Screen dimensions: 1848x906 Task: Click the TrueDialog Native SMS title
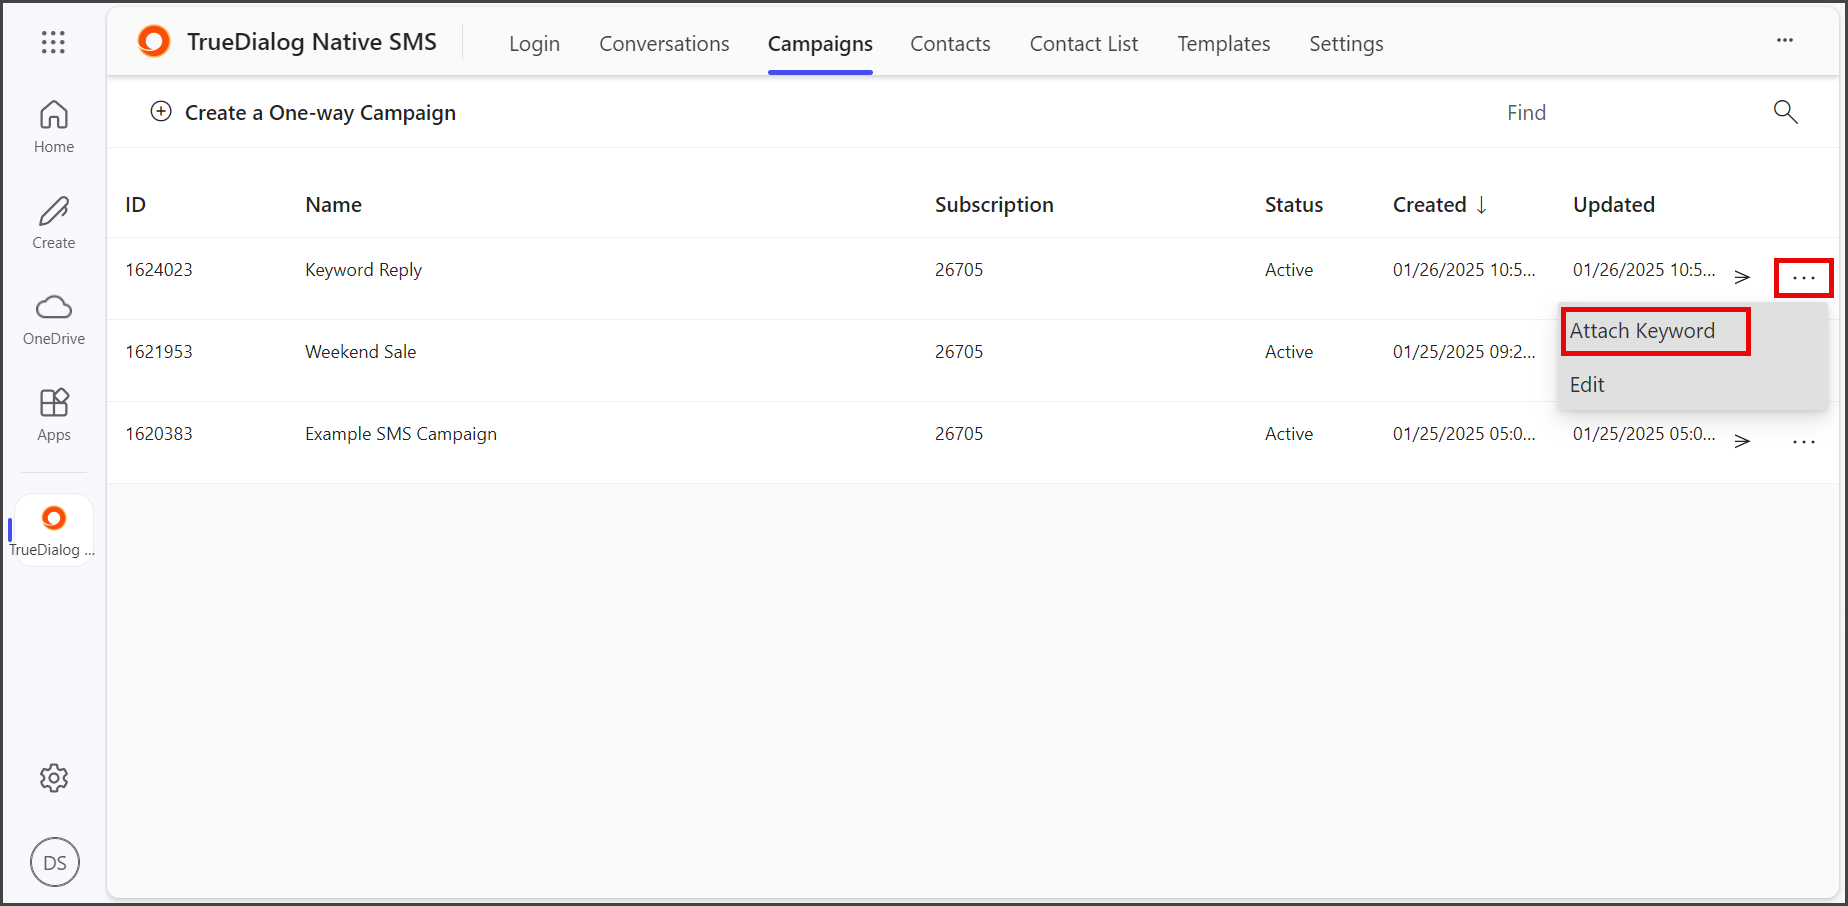pyautogui.click(x=312, y=42)
